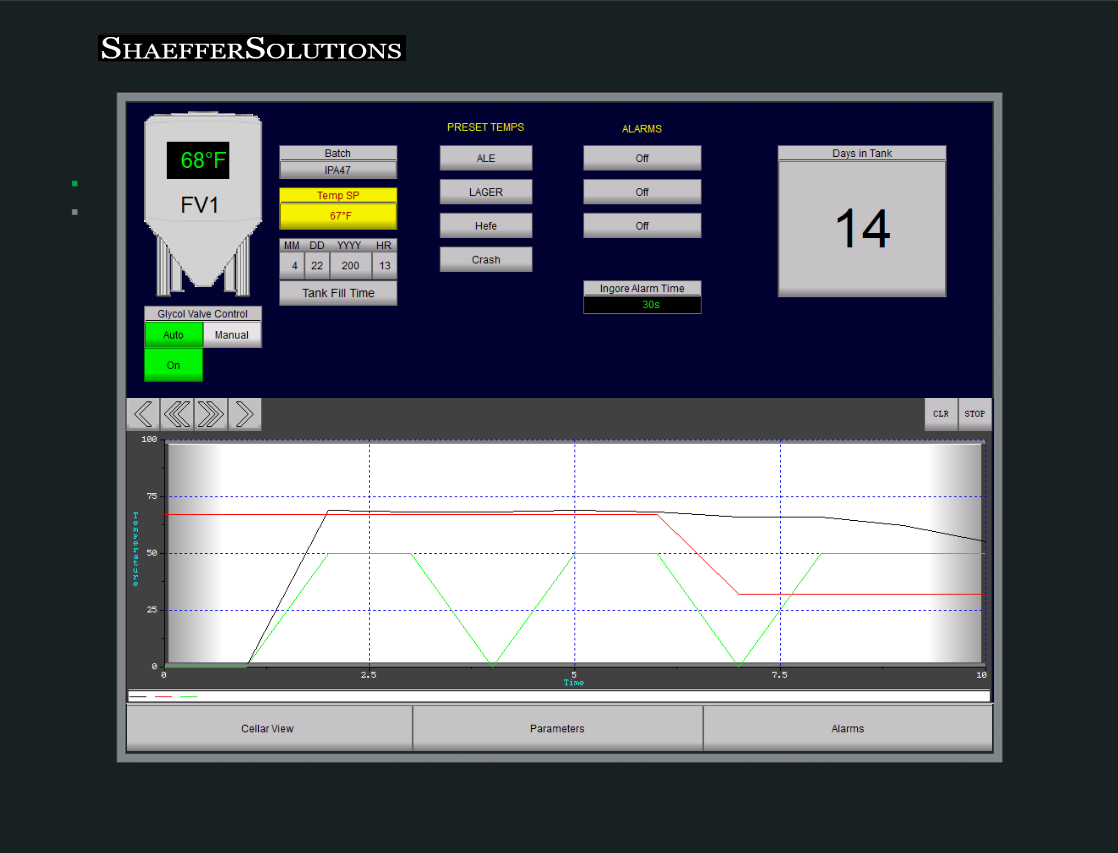The image size is (1118, 853).
Task: Open the Alarms tab
Action: click(x=848, y=728)
